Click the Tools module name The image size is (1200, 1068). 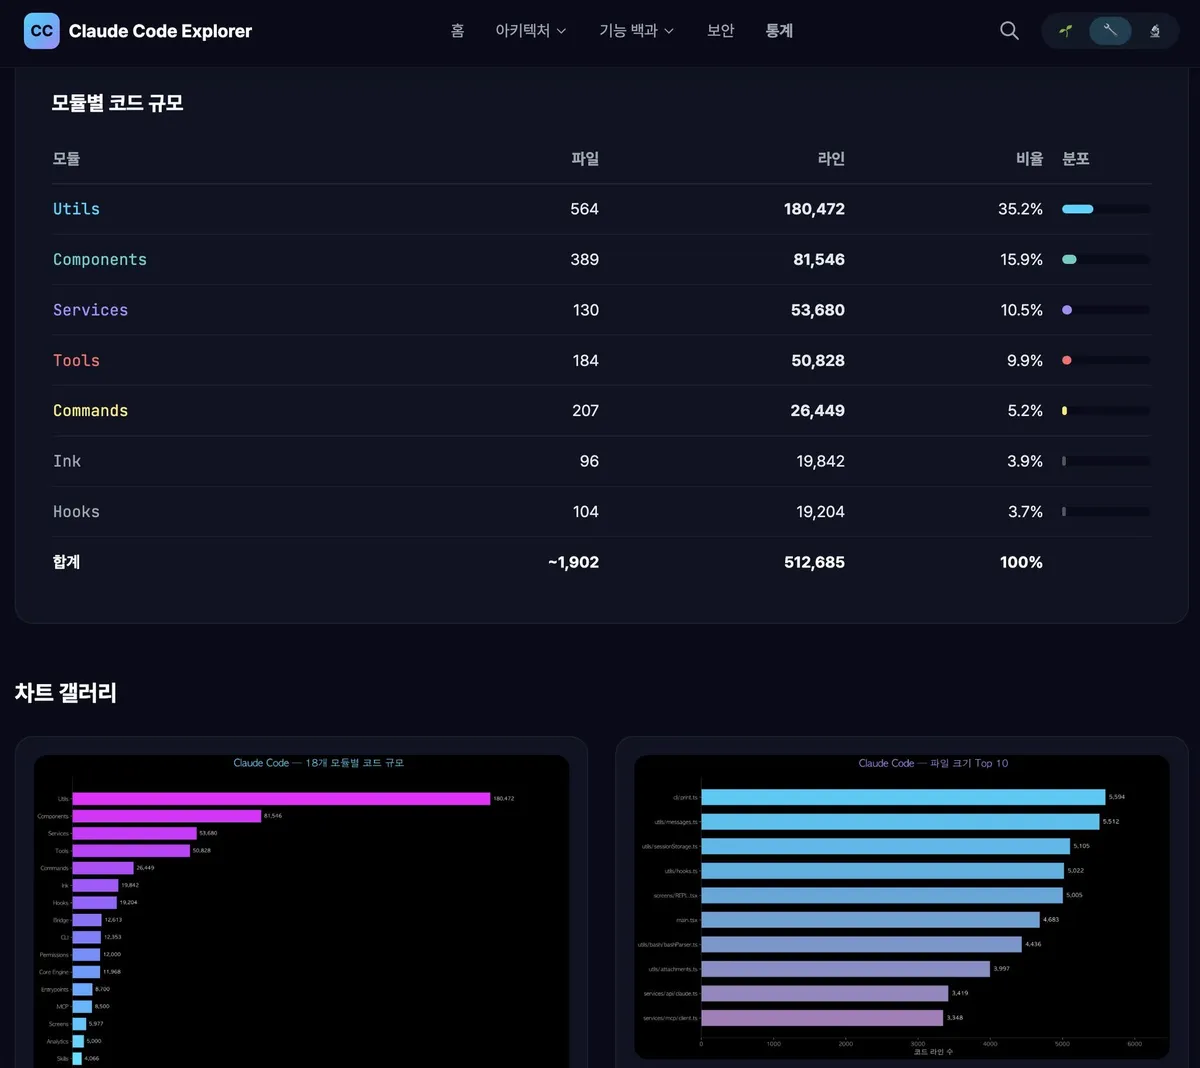[76, 360]
